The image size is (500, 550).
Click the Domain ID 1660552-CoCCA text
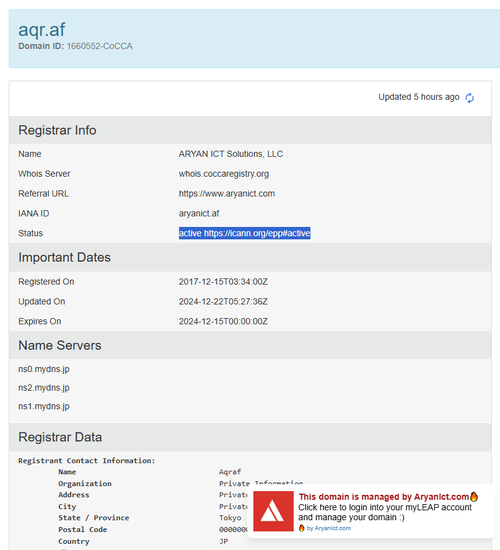[x=75, y=46]
